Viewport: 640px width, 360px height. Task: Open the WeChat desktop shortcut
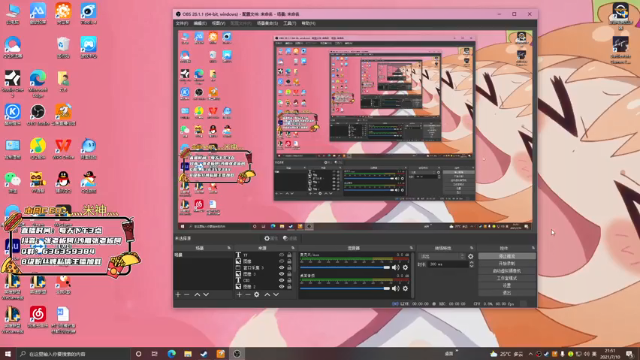pos(12,182)
